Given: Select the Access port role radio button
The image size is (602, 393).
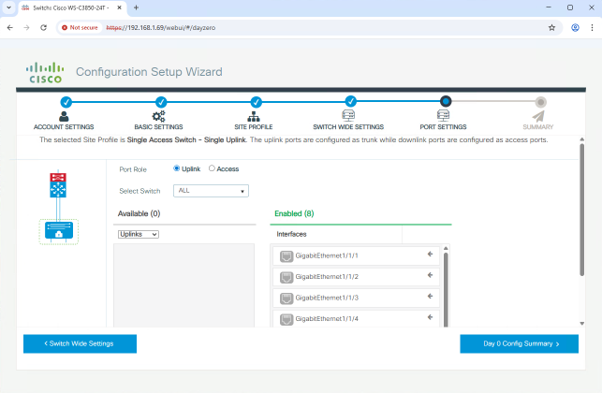Looking at the screenshot, I should [212, 168].
